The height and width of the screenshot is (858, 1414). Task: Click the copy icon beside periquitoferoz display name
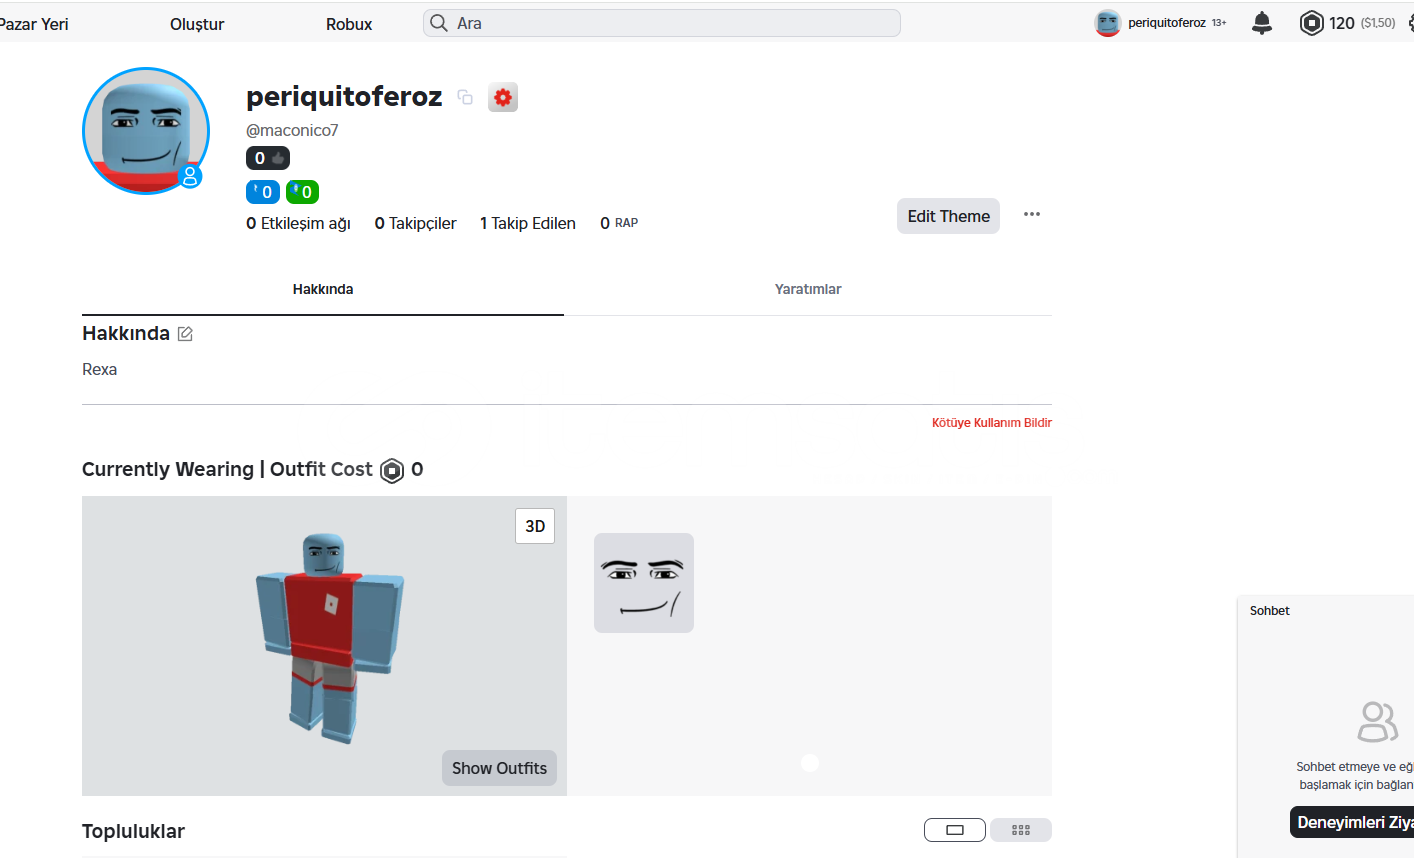[465, 97]
